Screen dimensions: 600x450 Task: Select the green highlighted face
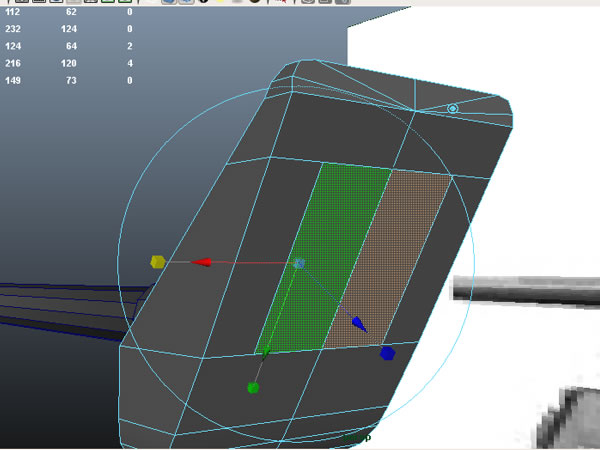[324, 256]
